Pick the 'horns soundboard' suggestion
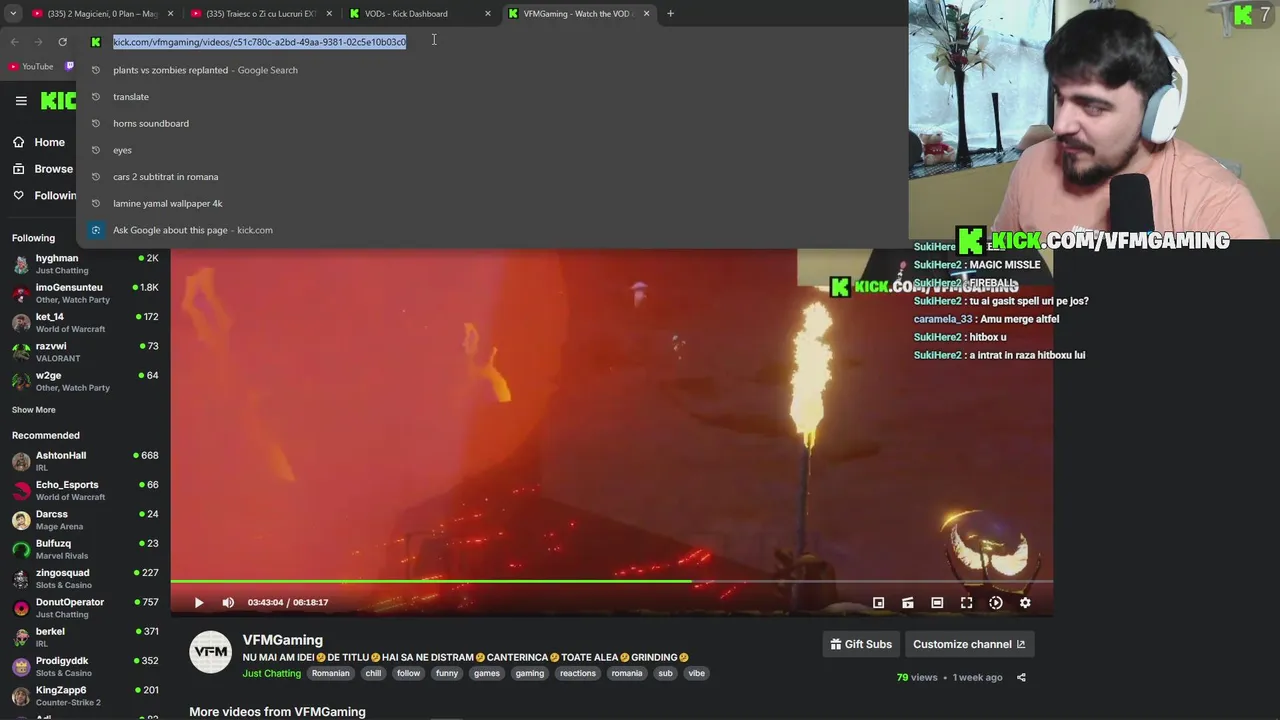Screen dimensions: 1280x720 492,124
